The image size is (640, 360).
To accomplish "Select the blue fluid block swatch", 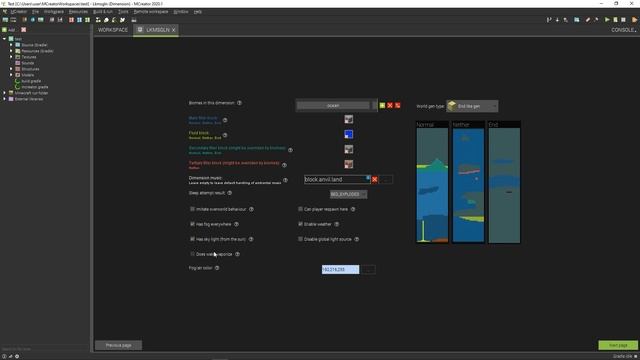I will [x=349, y=134].
